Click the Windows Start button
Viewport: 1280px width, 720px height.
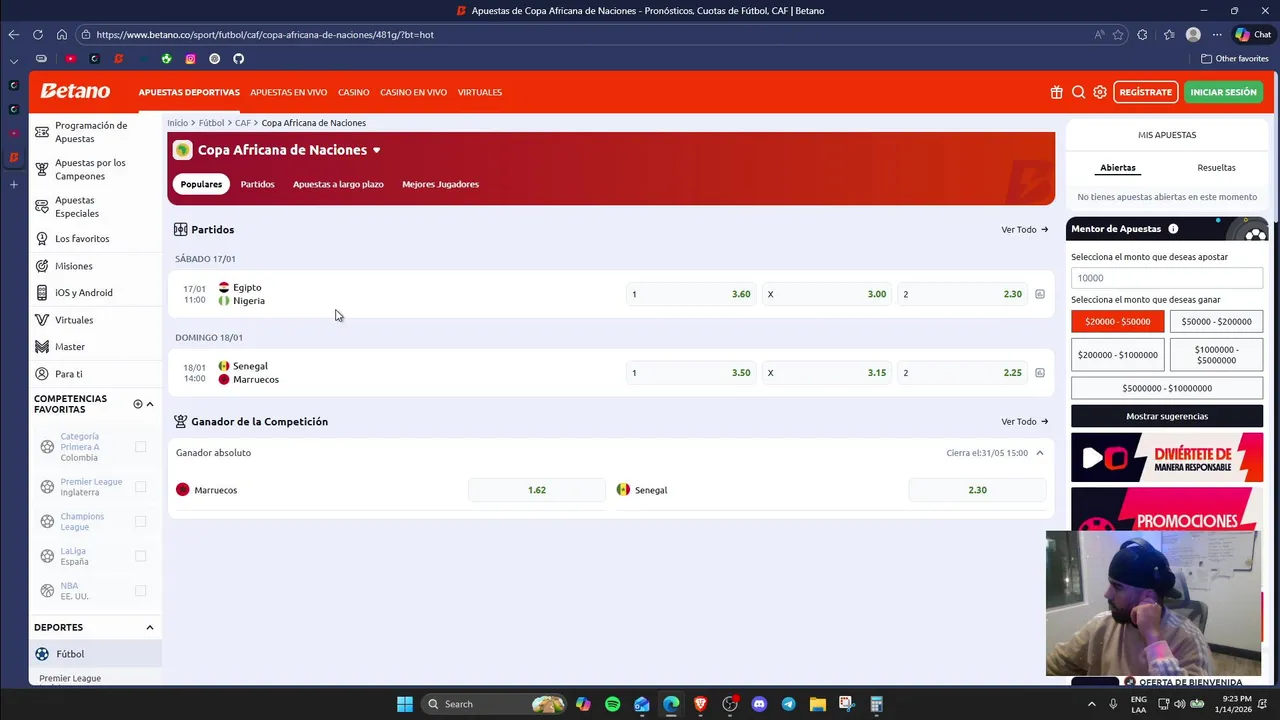click(405, 704)
